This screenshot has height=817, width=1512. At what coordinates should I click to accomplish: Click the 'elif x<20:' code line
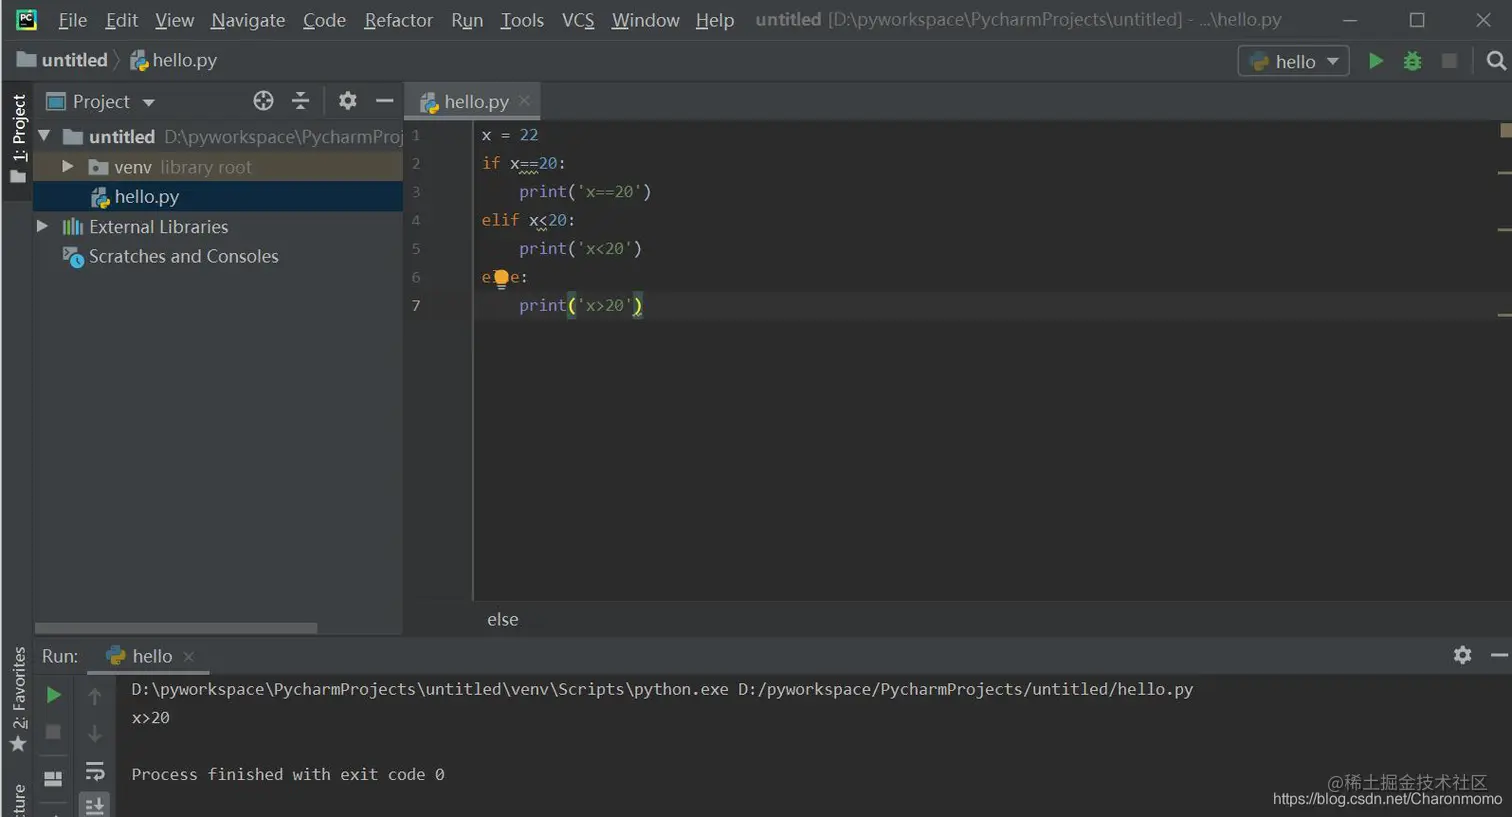(x=528, y=220)
